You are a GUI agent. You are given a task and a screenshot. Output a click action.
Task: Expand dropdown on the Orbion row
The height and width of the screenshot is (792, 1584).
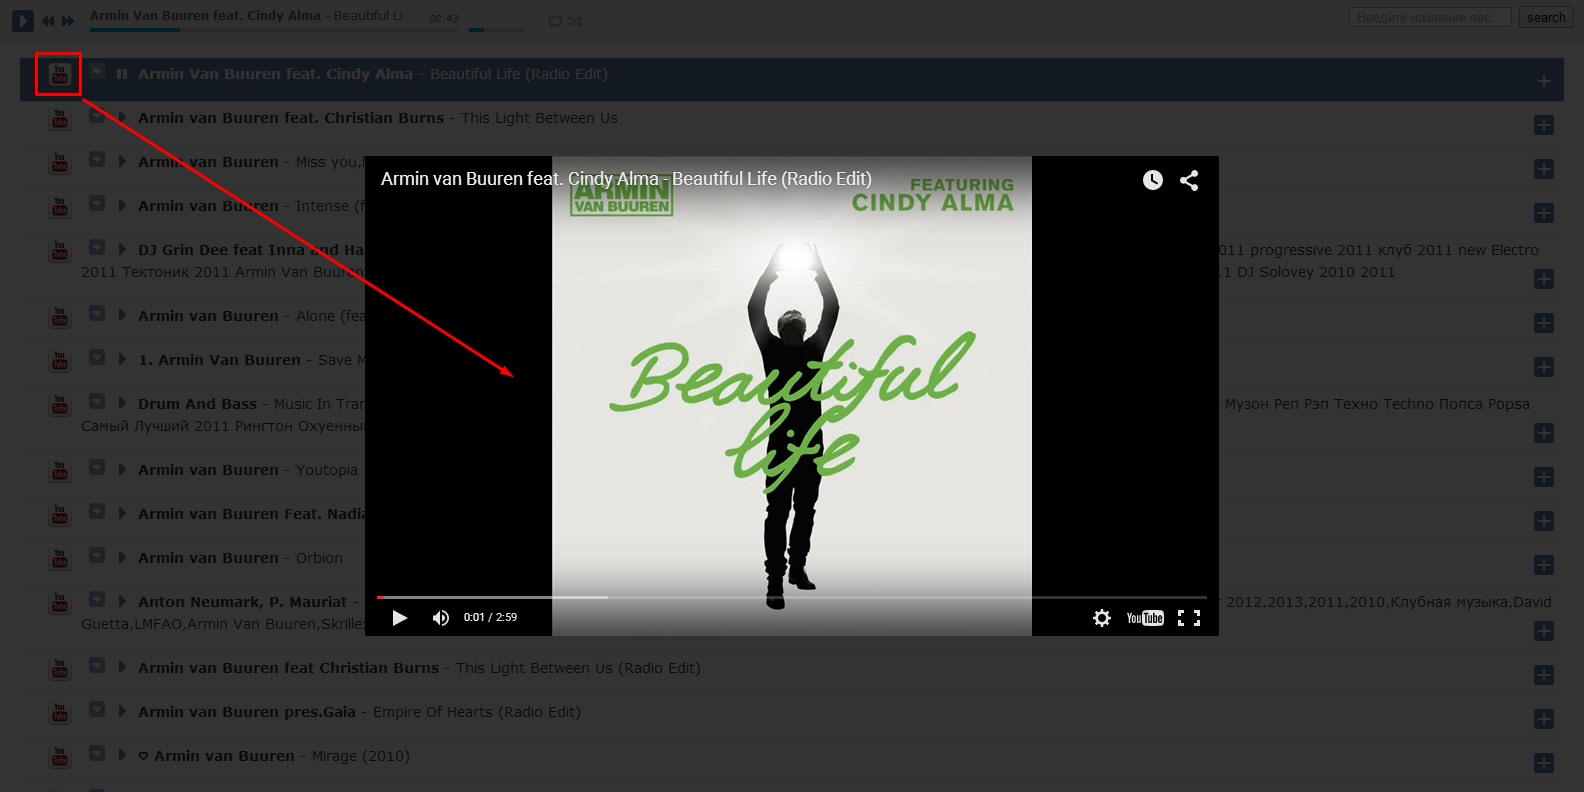click(97, 555)
